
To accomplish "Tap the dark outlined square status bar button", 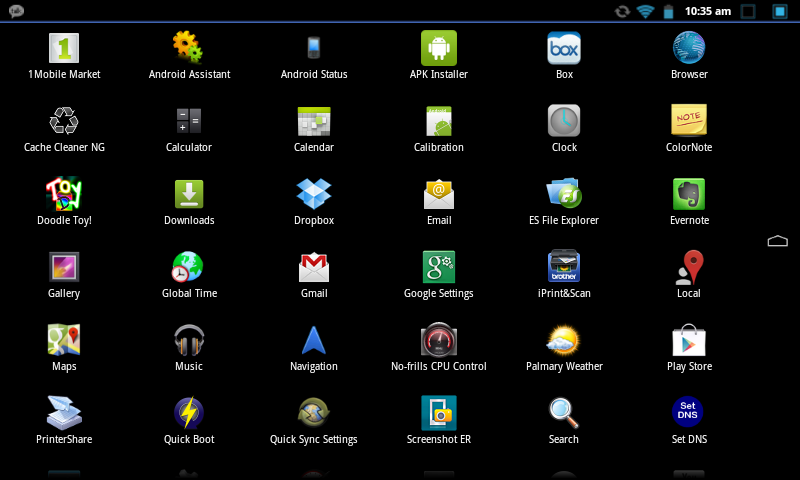I will click(748, 11).
